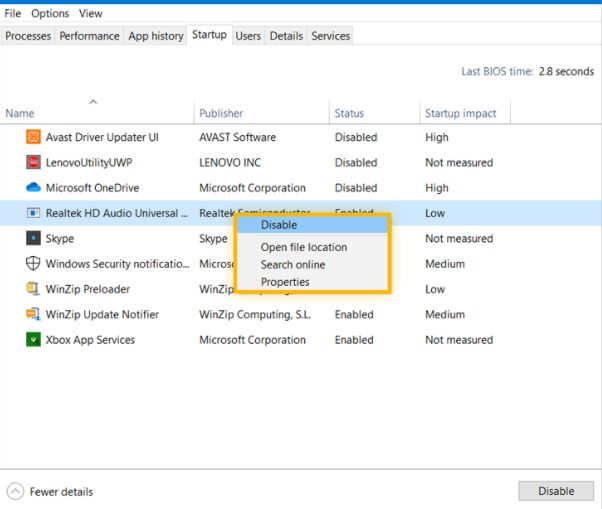Switch to the App history tab

tap(156, 36)
